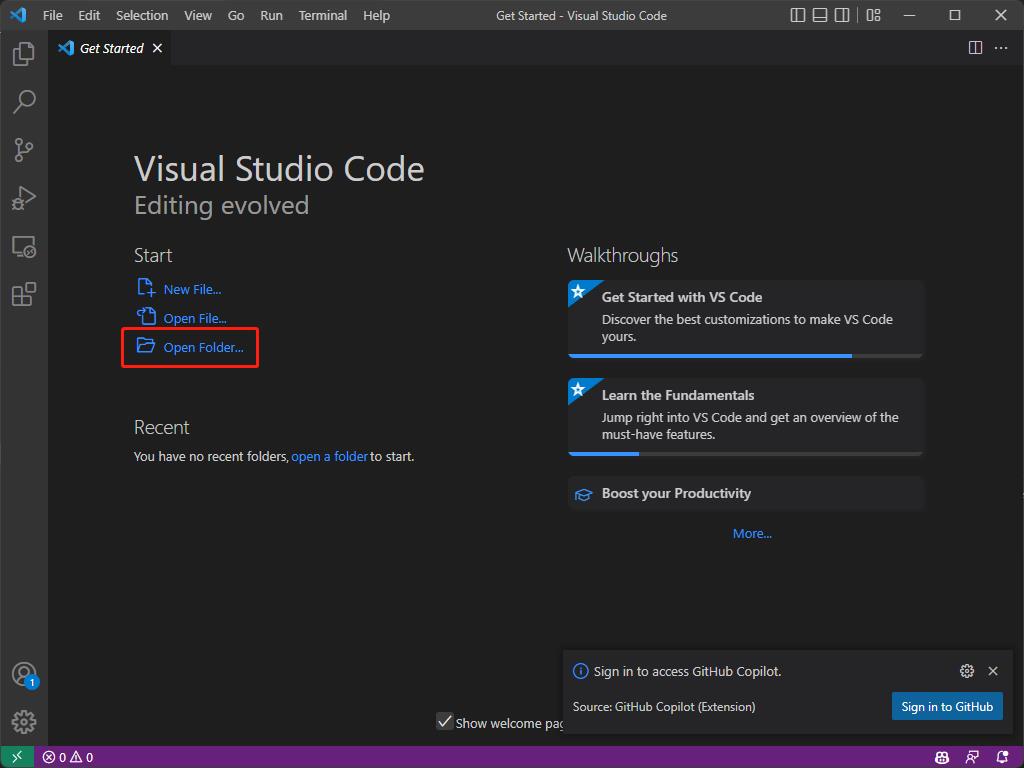Open the Copilot notification settings gear

pos(967,671)
